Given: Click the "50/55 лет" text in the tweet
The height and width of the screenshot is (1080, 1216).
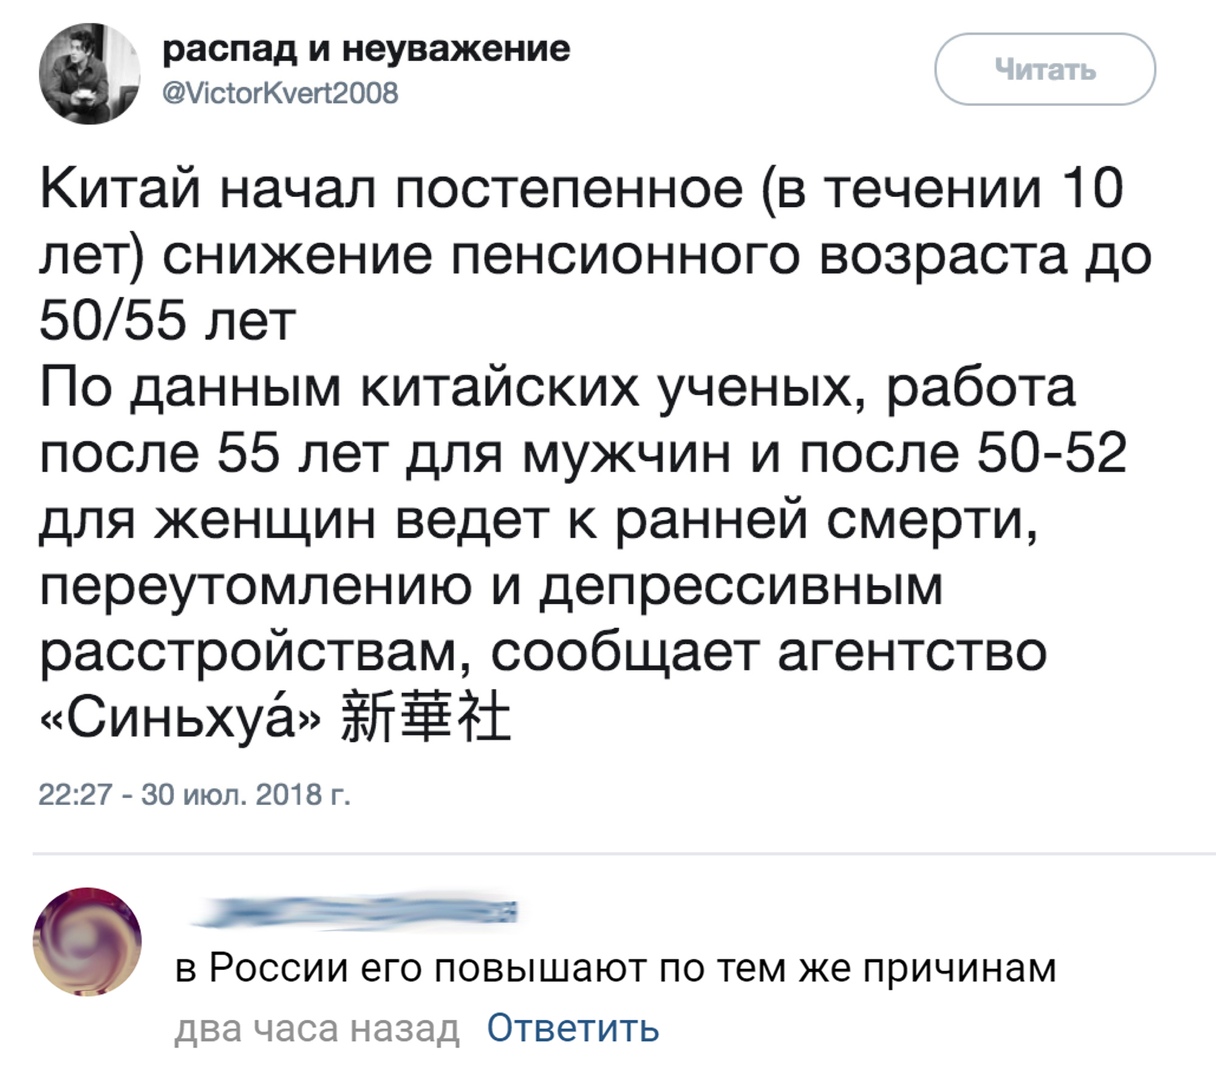Looking at the screenshot, I should pyautogui.click(x=168, y=322).
